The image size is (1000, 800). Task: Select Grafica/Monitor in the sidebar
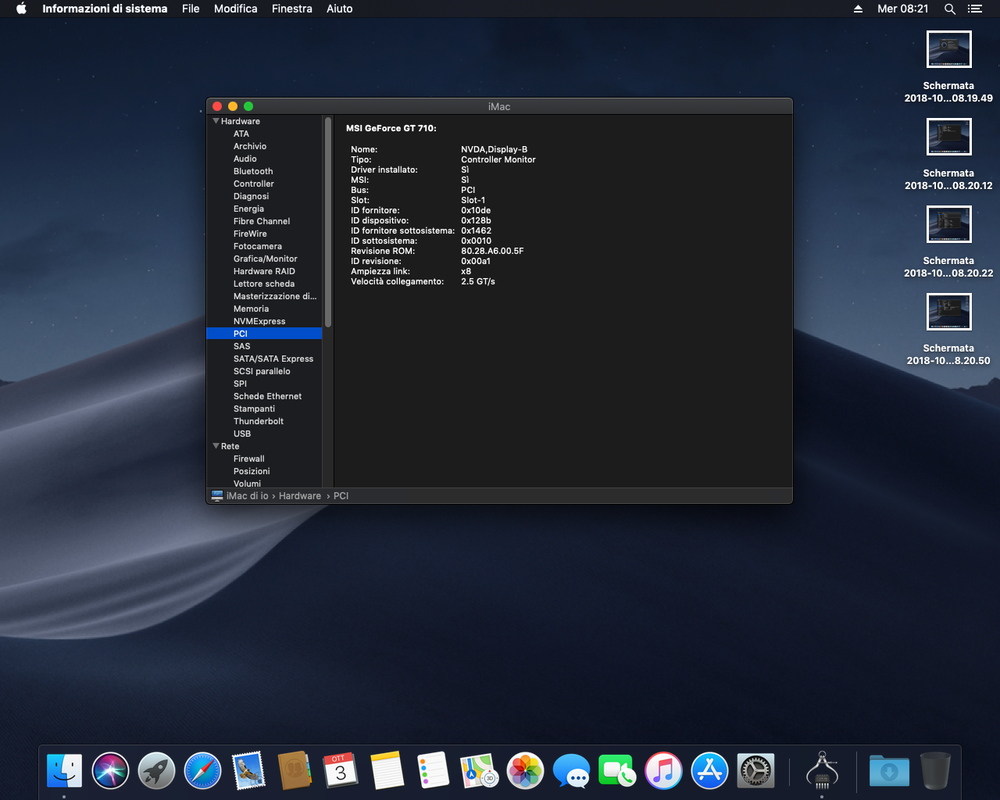[x=264, y=259]
